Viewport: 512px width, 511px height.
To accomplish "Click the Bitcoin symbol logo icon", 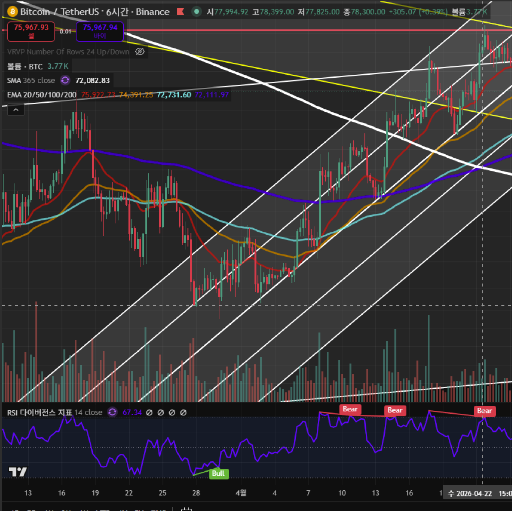I will [x=12, y=12].
